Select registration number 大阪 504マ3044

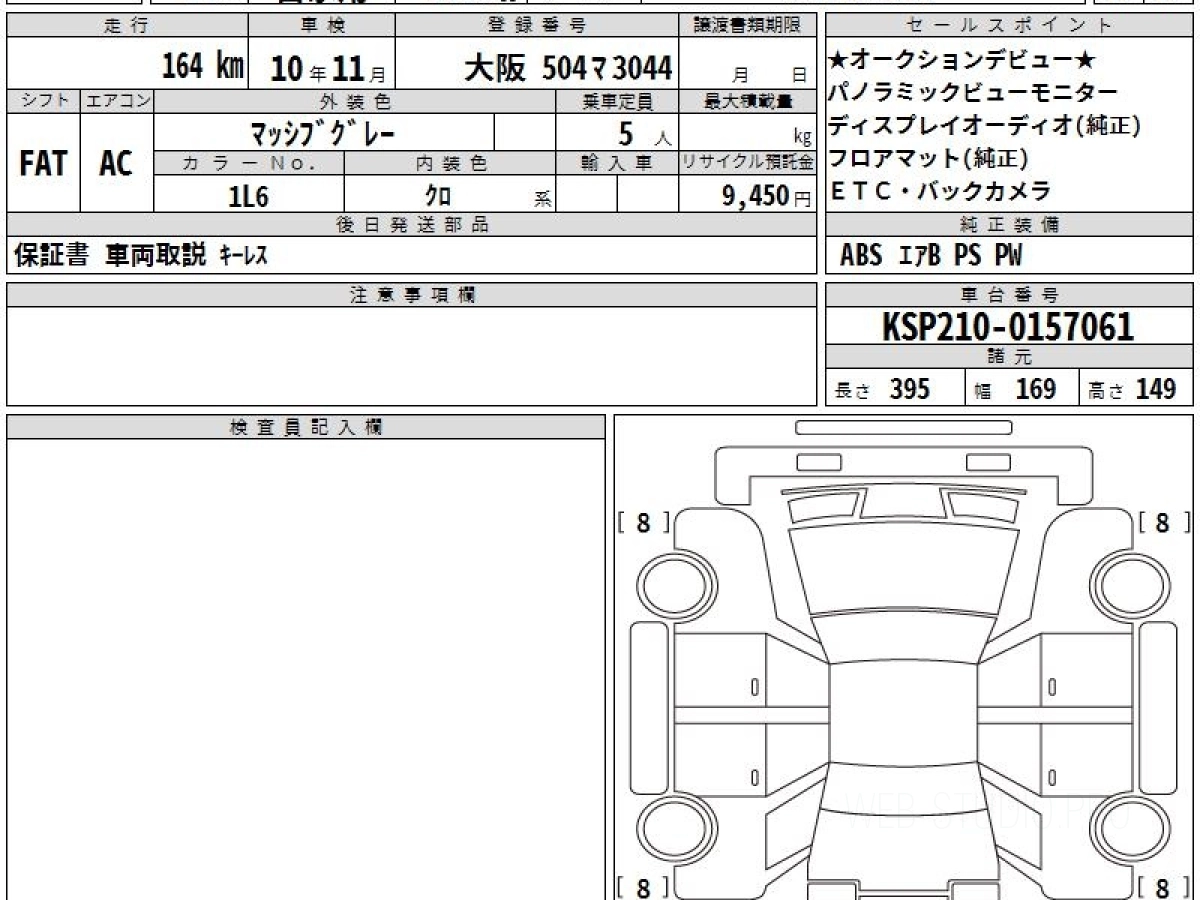coord(568,68)
